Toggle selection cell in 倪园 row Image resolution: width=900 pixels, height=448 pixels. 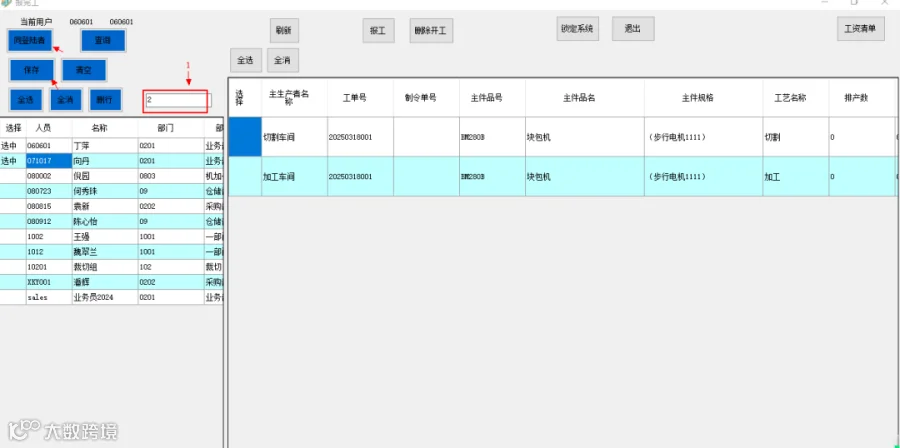[x=13, y=176]
